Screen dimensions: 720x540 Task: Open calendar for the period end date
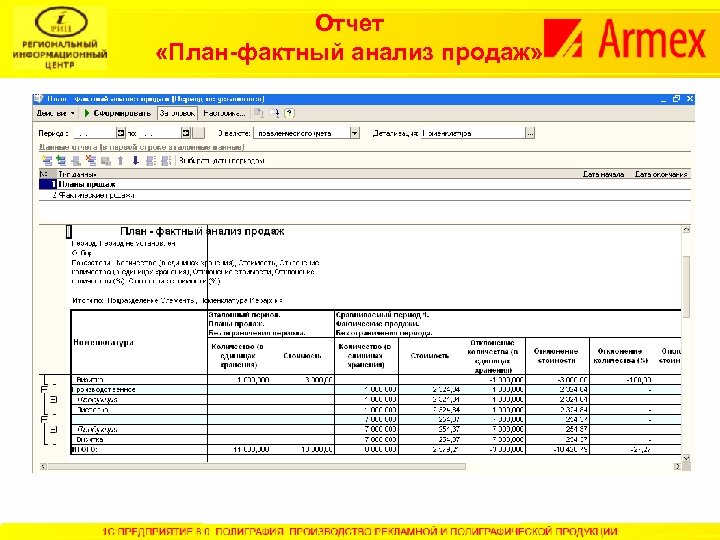186,133
